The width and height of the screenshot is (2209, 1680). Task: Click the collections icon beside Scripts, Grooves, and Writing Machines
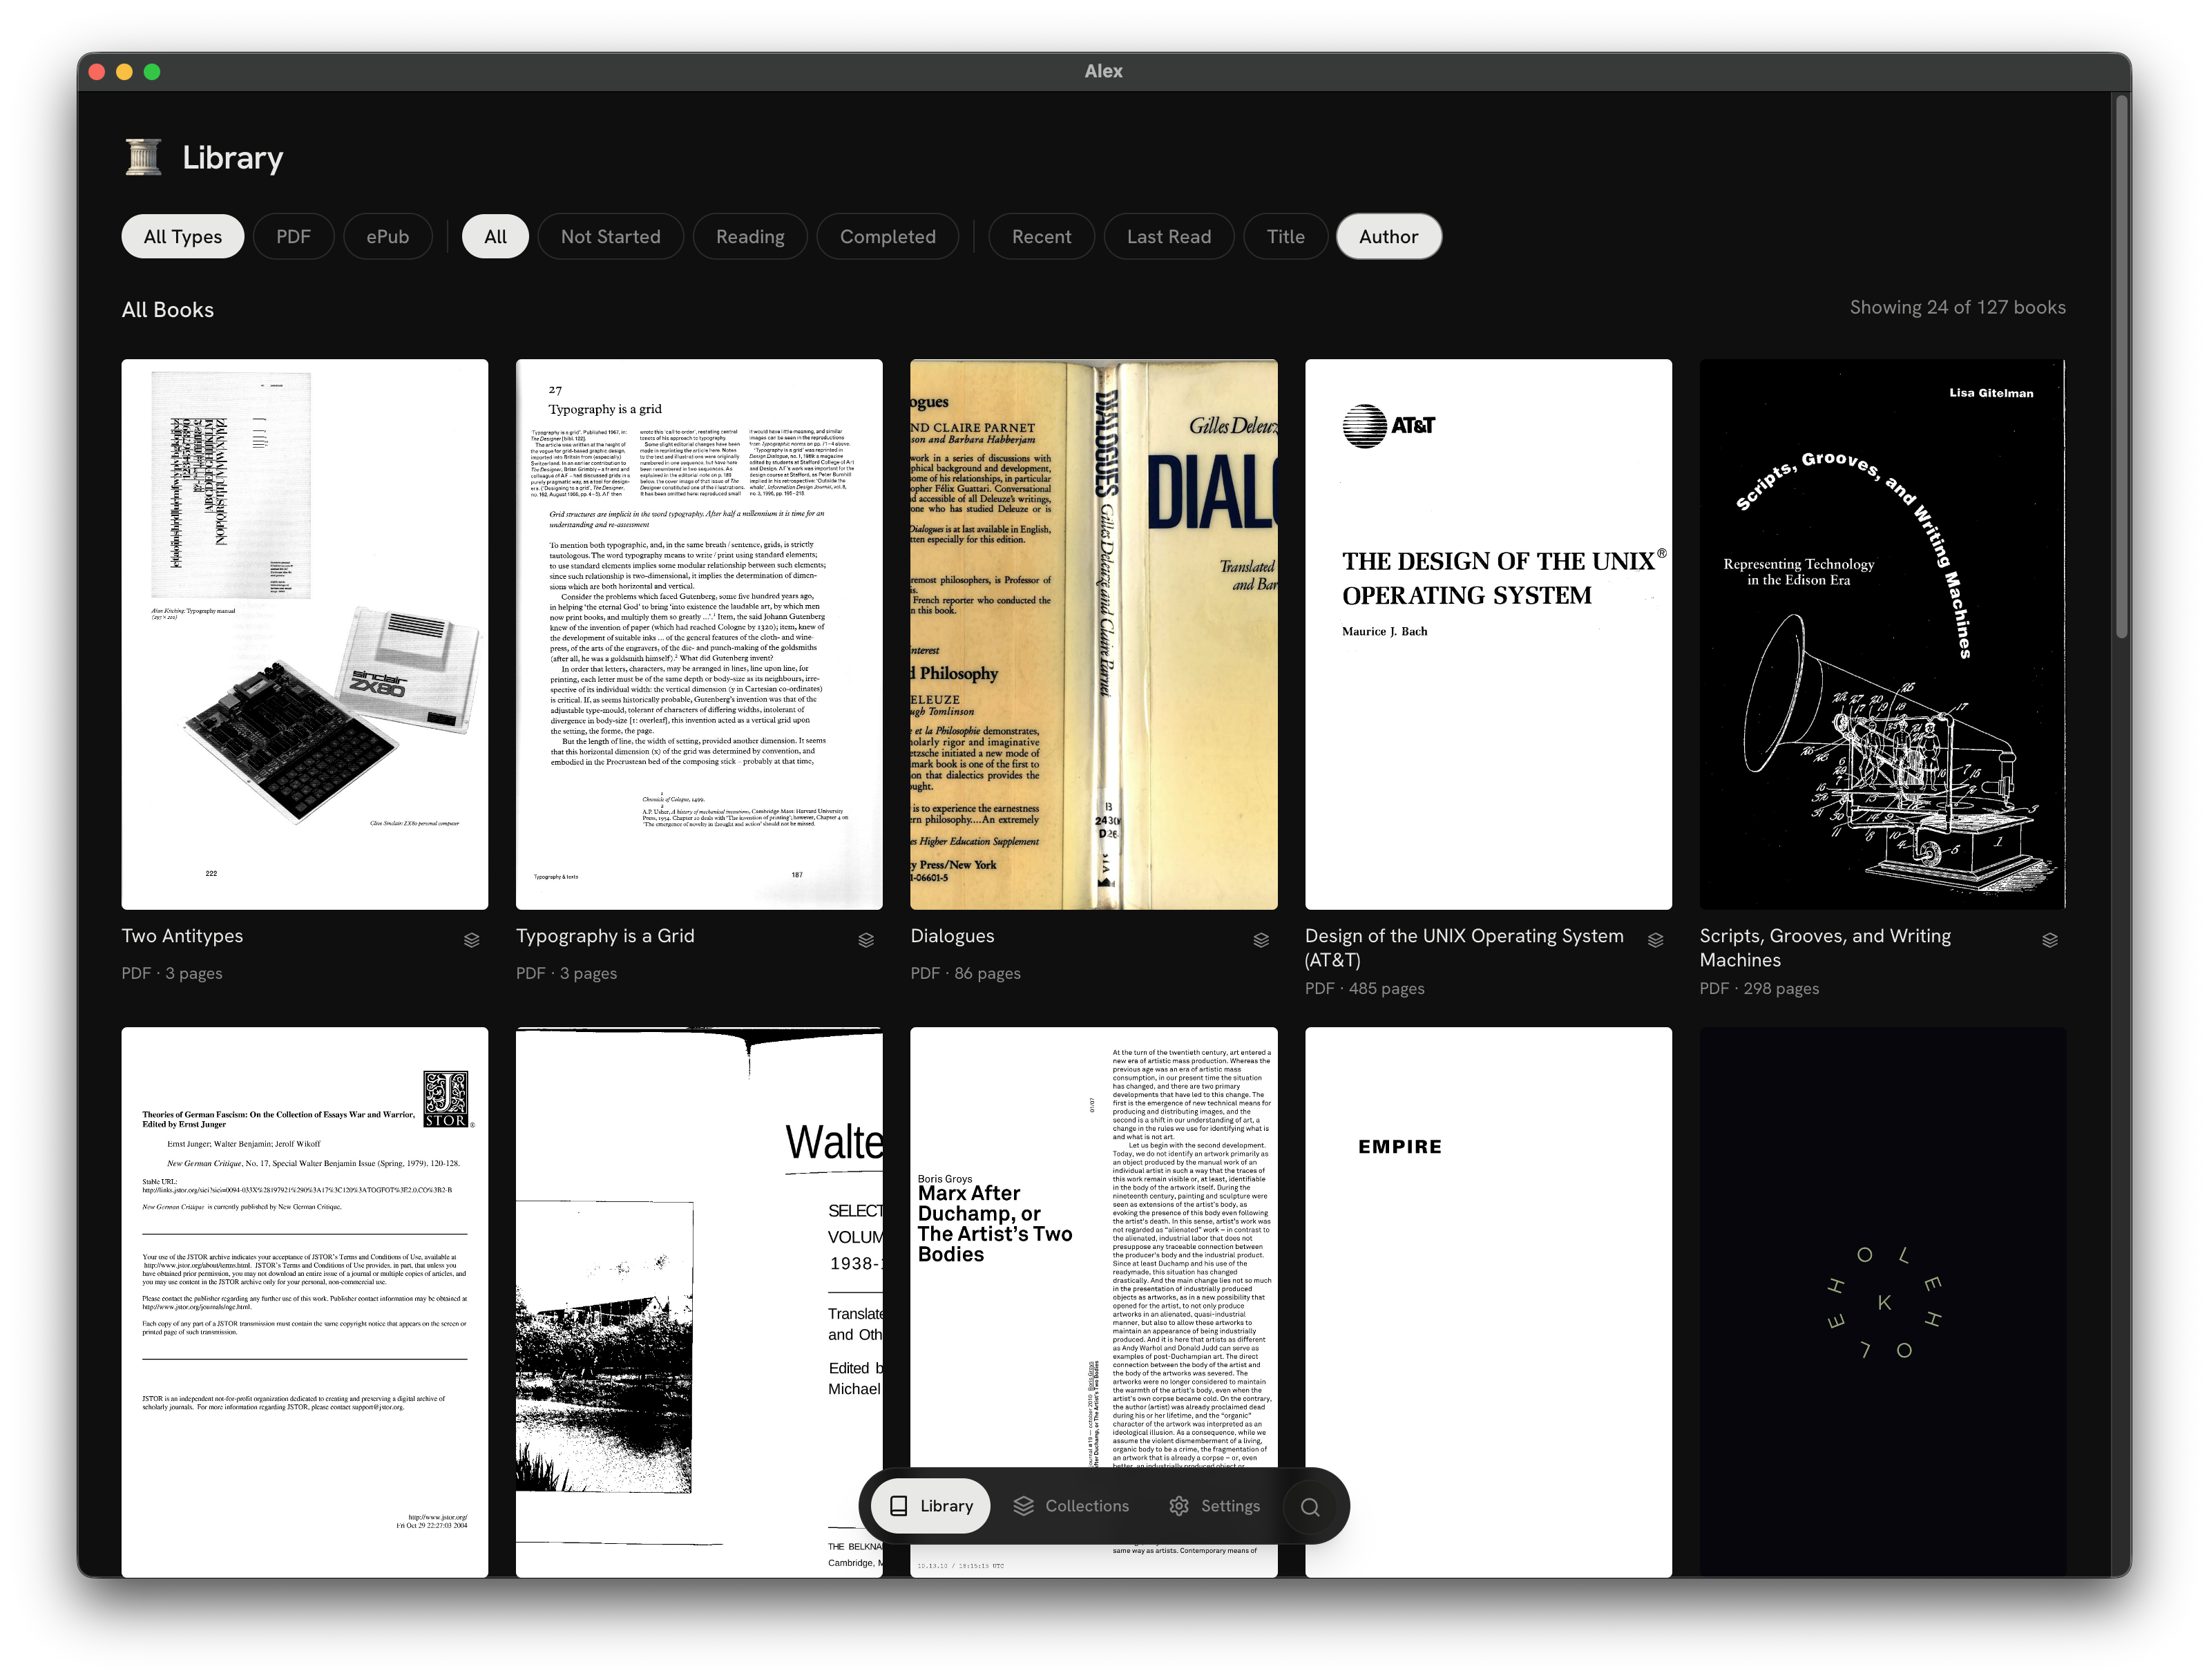tap(2049, 939)
